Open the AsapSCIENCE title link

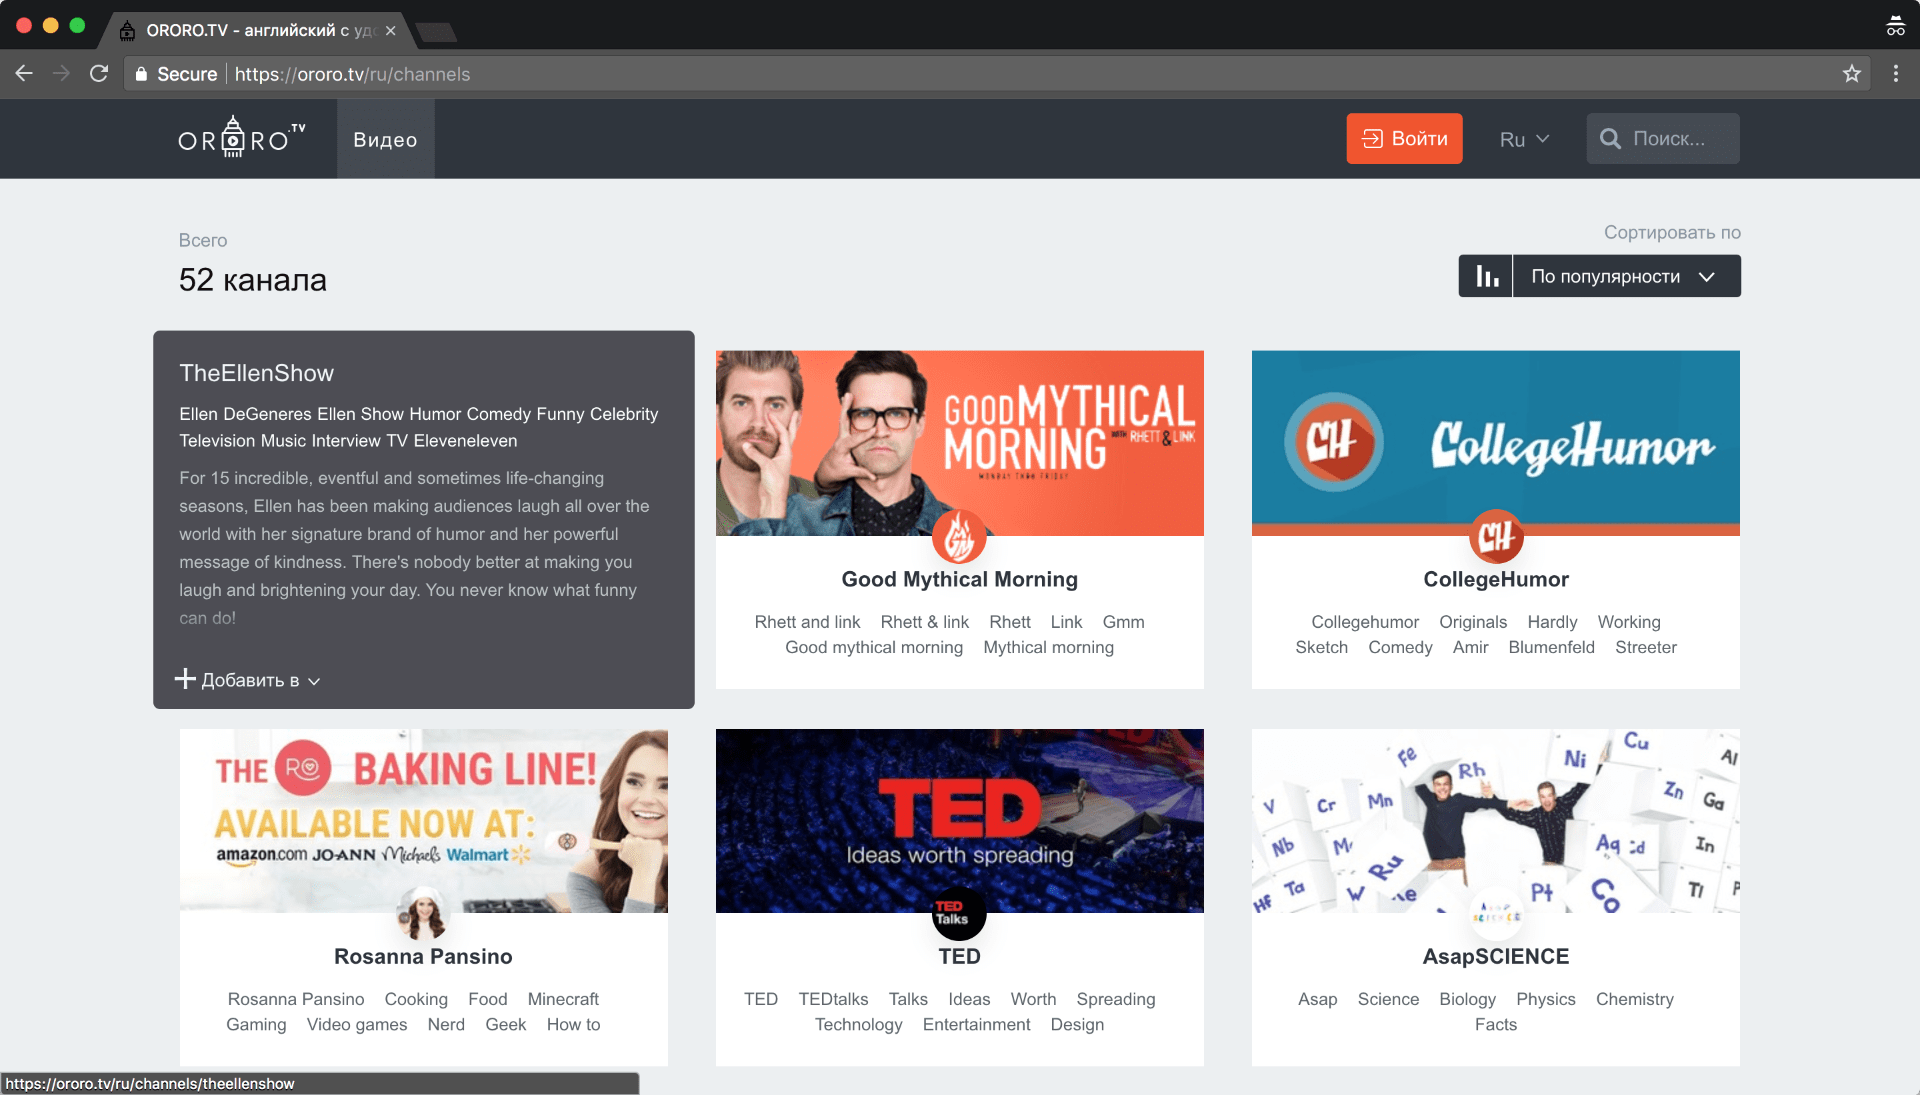tap(1495, 956)
